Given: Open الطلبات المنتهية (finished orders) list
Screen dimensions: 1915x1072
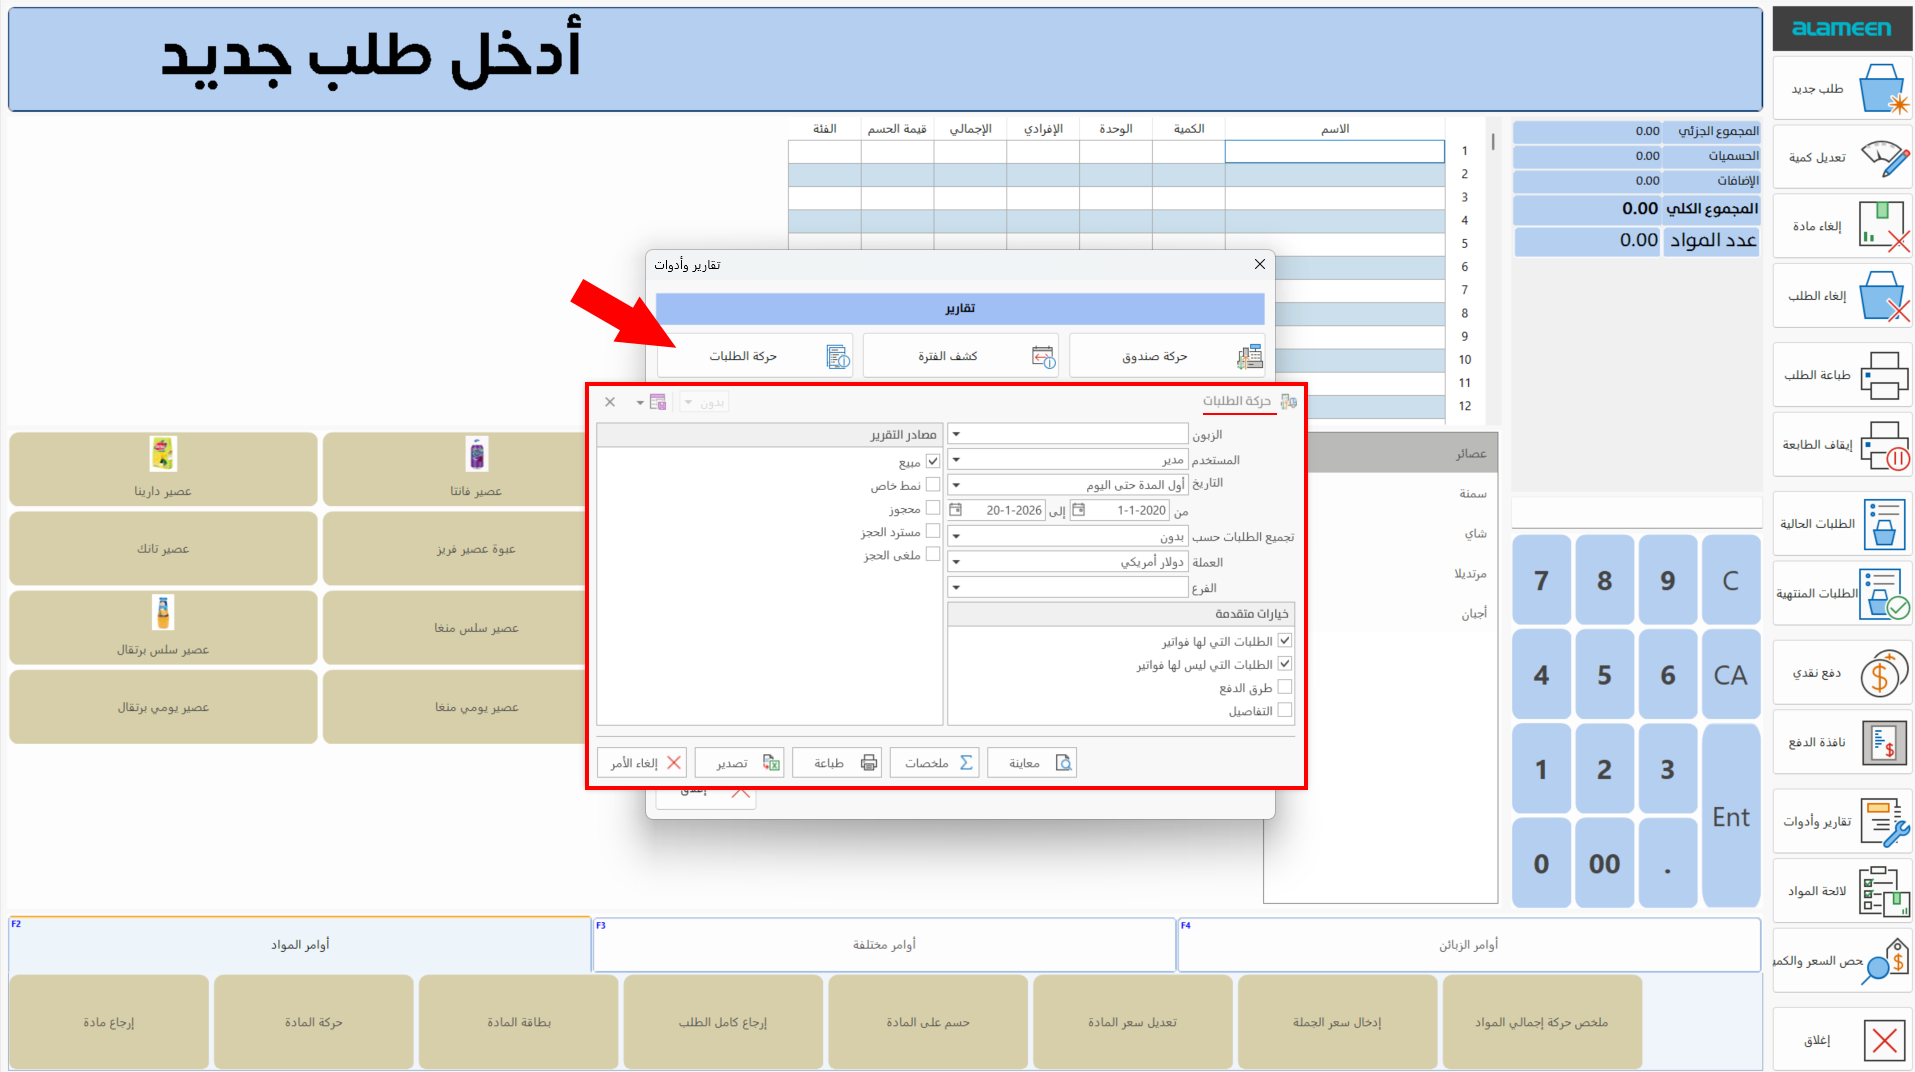Looking at the screenshot, I should coord(1842,593).
